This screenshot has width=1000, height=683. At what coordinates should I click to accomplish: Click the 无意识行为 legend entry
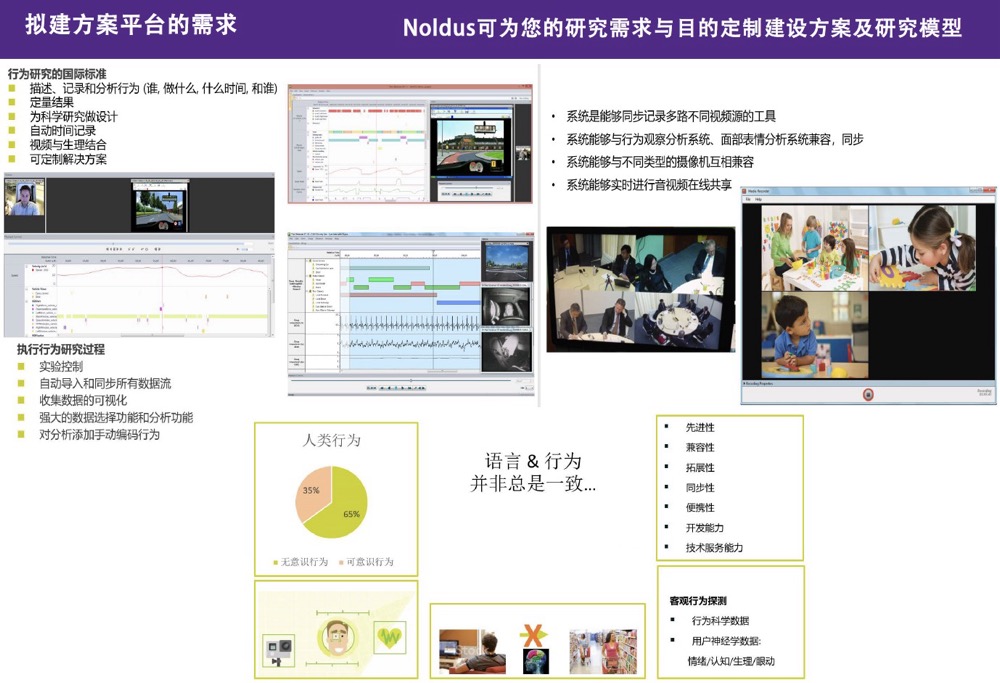[300, 562]
